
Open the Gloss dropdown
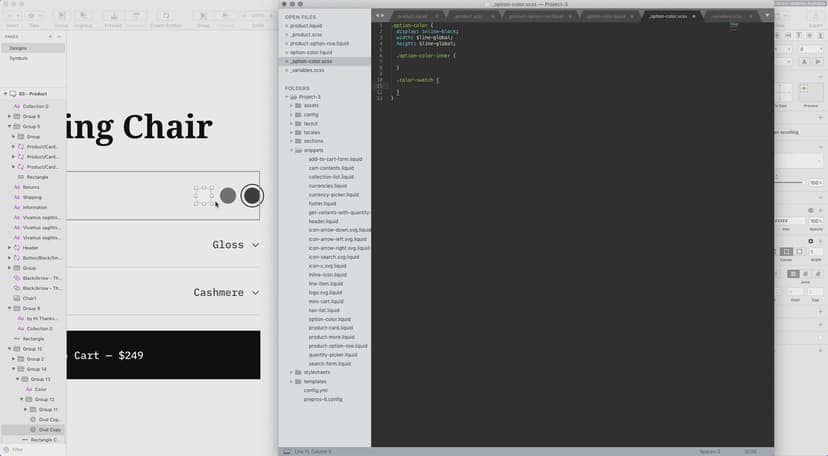(x=236, y=245)
